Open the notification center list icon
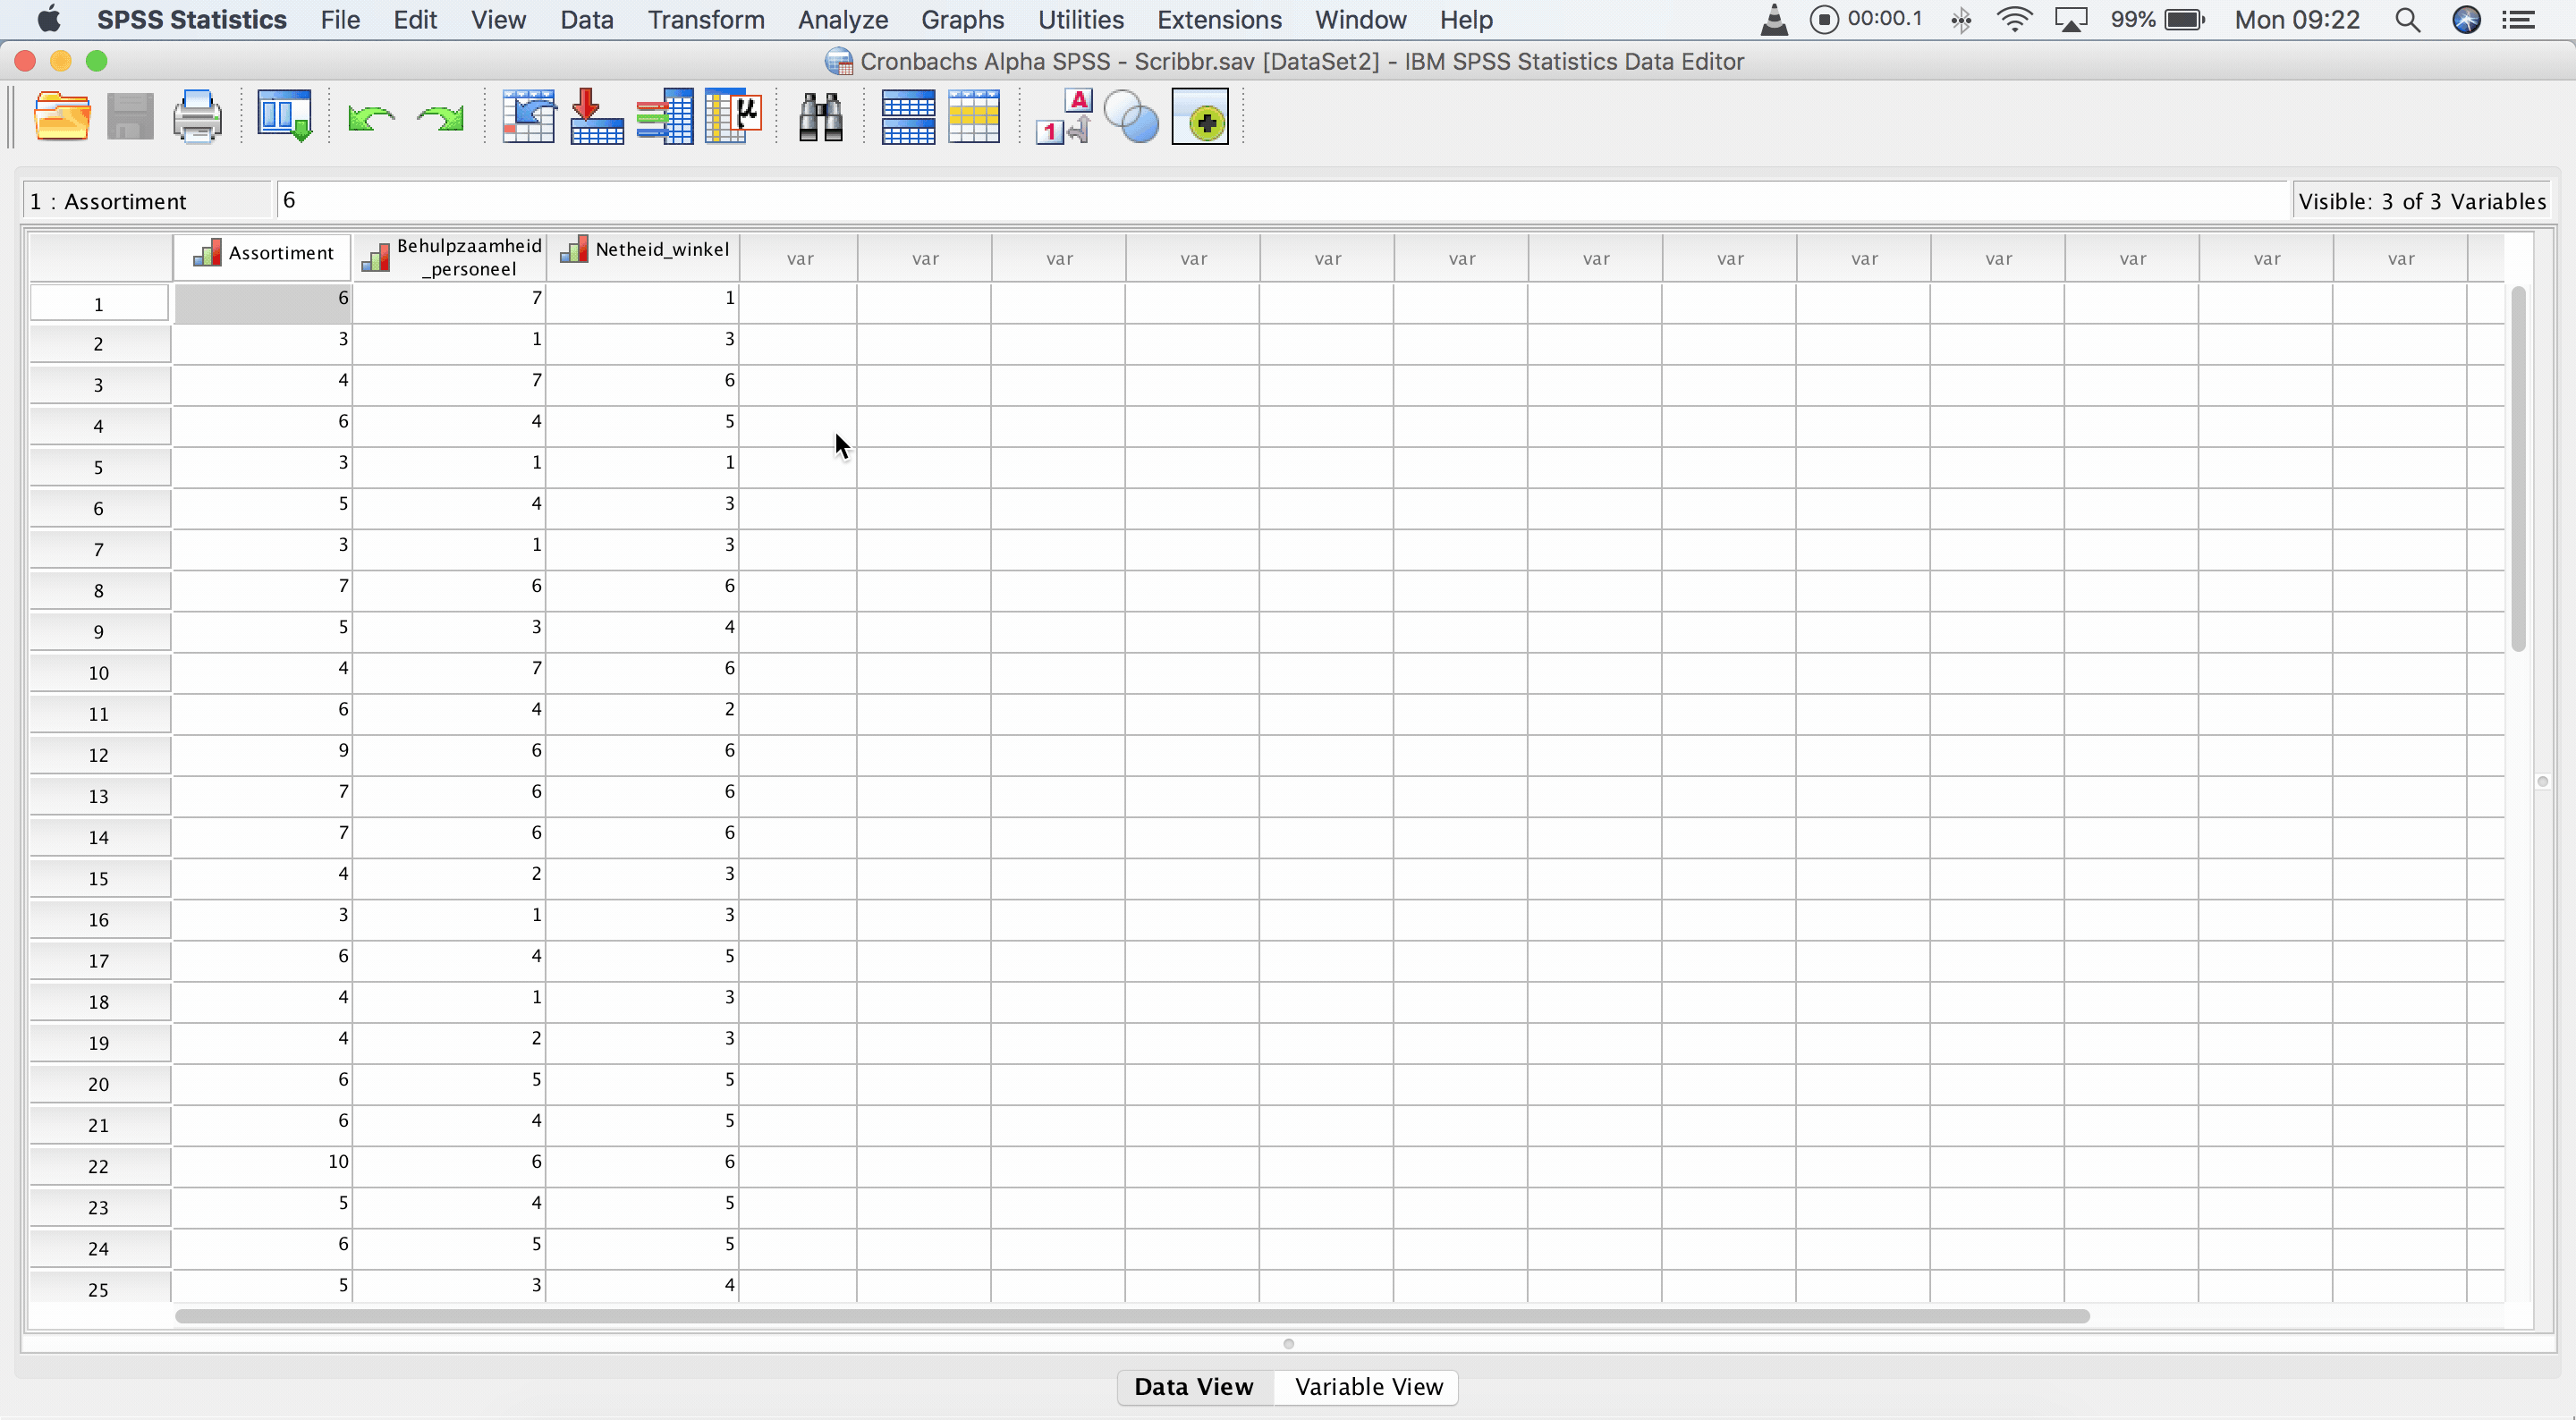Viewport: 2576px width, 1420px height. (2518, 20)
